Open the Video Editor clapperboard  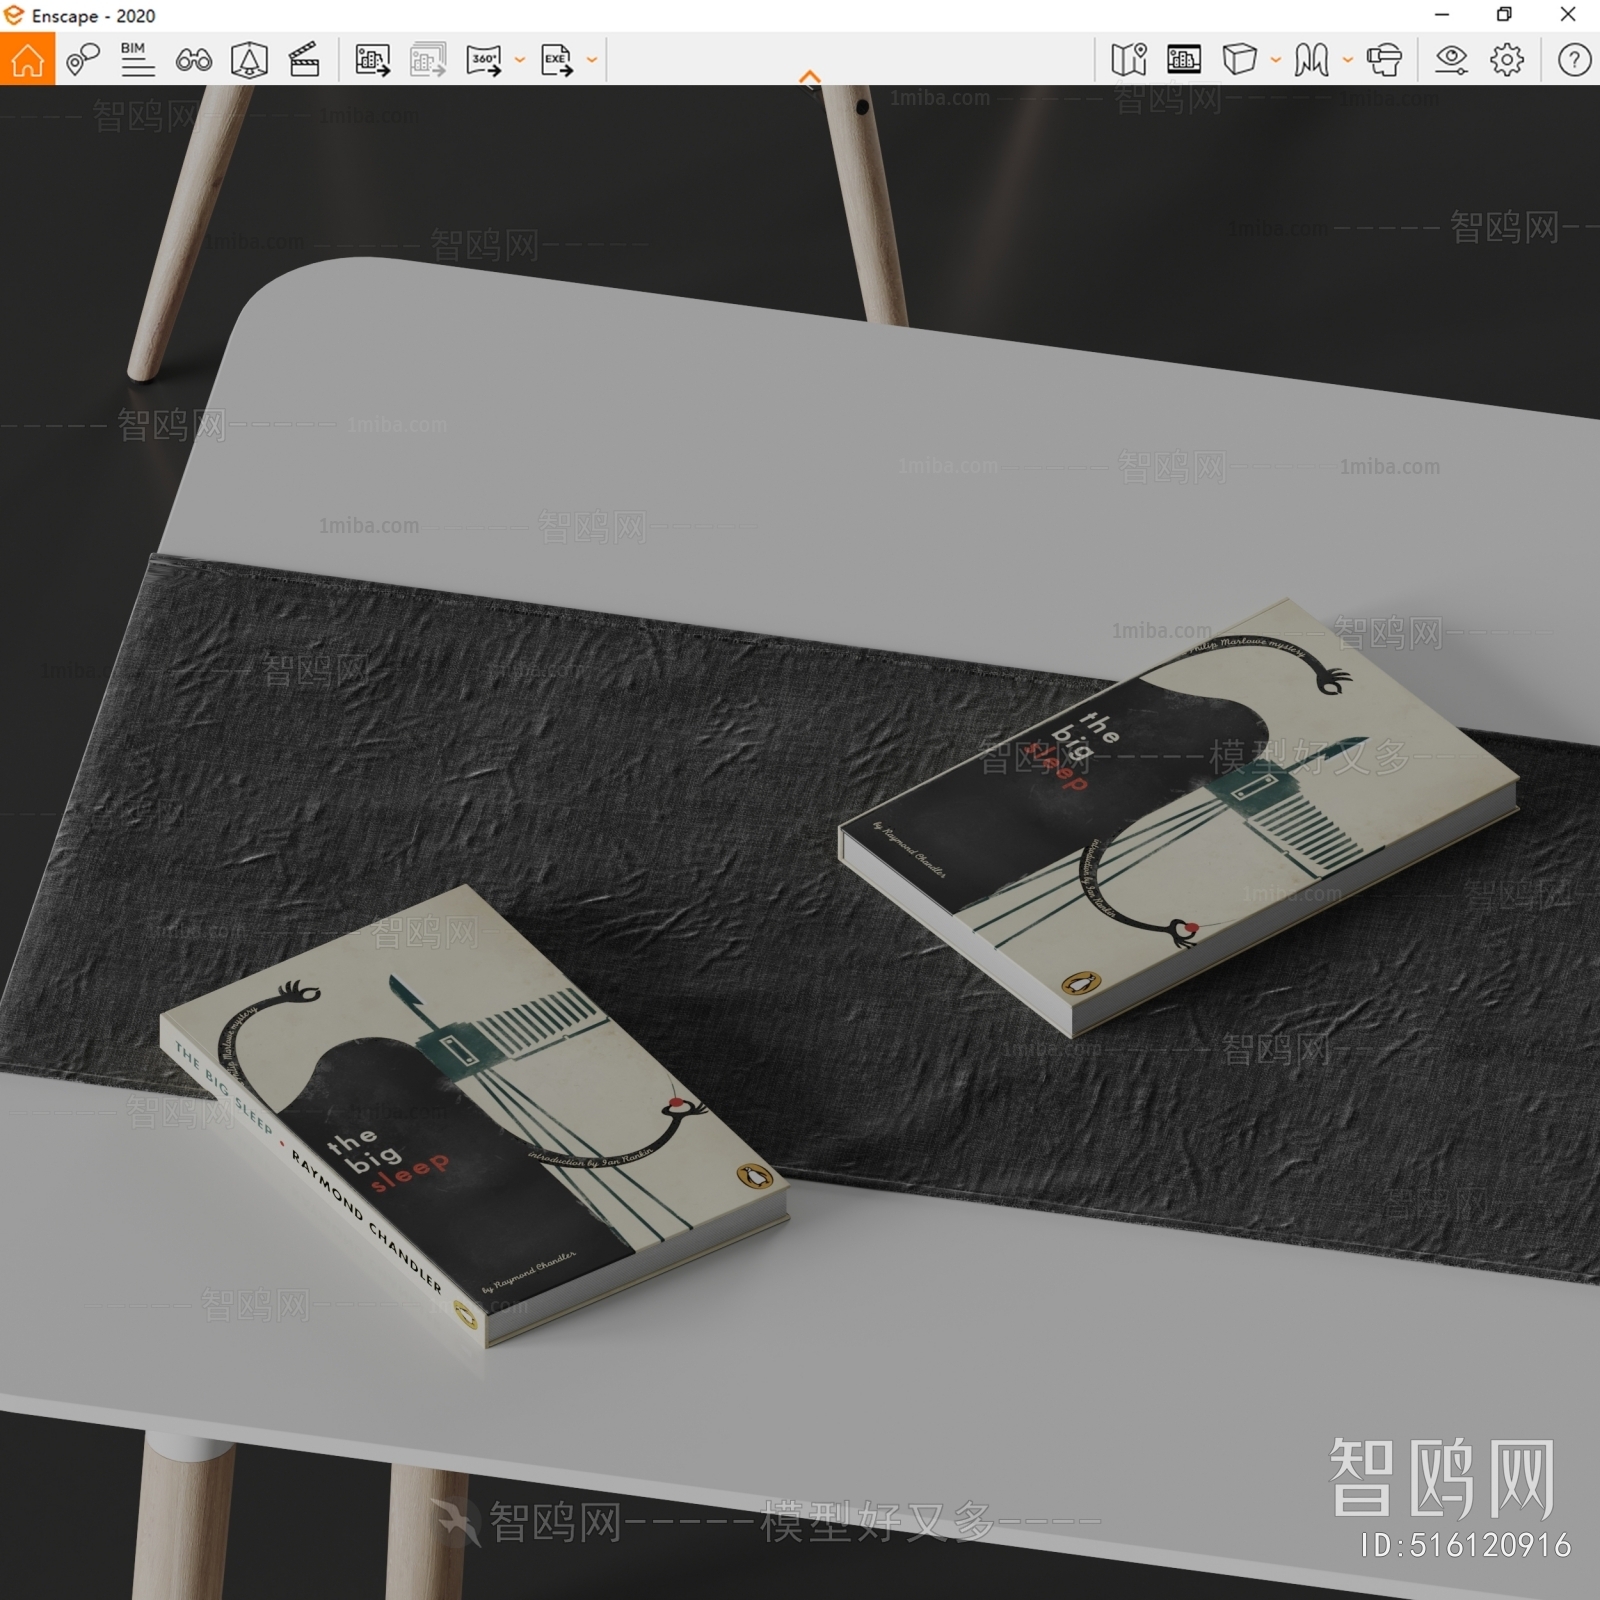[x=304, y=60]
